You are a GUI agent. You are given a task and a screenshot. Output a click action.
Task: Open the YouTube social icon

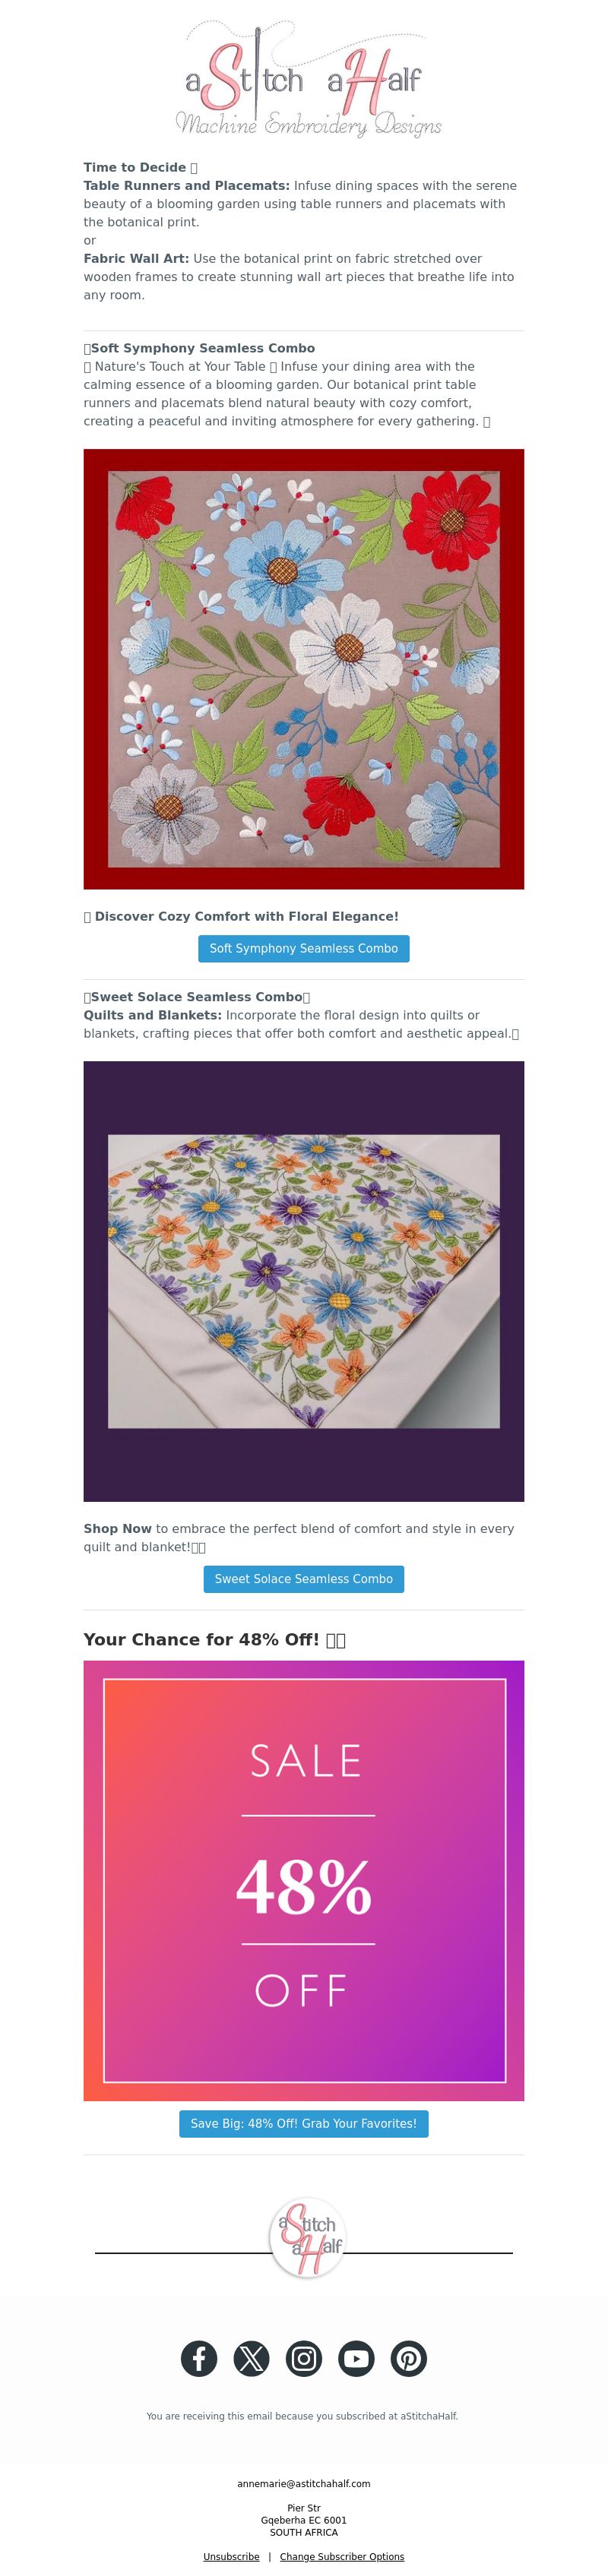[356, 2359]
